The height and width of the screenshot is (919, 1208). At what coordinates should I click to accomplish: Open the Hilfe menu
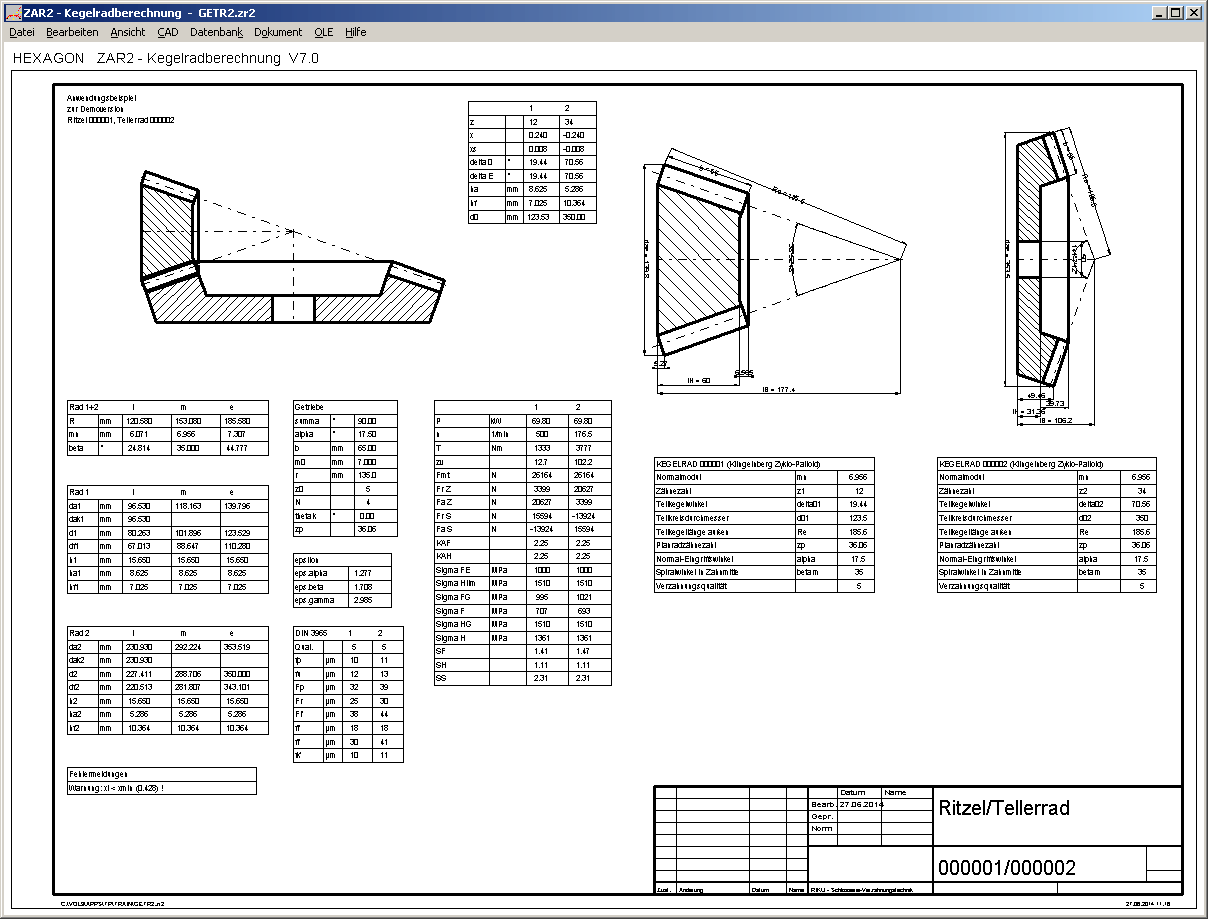[356, 32]
